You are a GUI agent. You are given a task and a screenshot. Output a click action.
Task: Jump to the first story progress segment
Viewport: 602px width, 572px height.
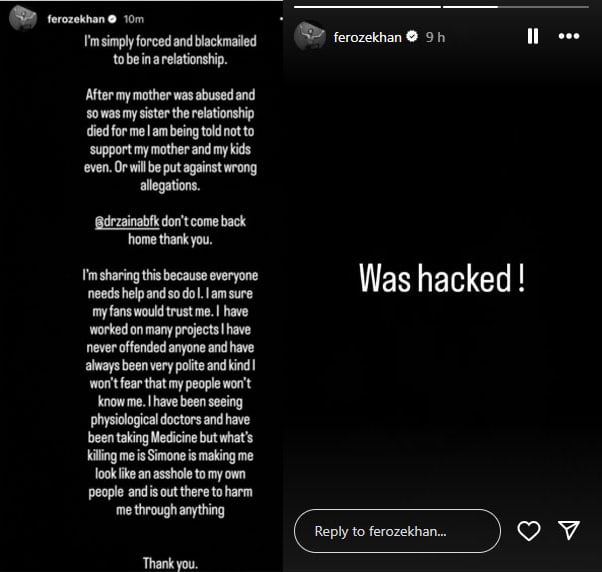click(x=367, y=7)
